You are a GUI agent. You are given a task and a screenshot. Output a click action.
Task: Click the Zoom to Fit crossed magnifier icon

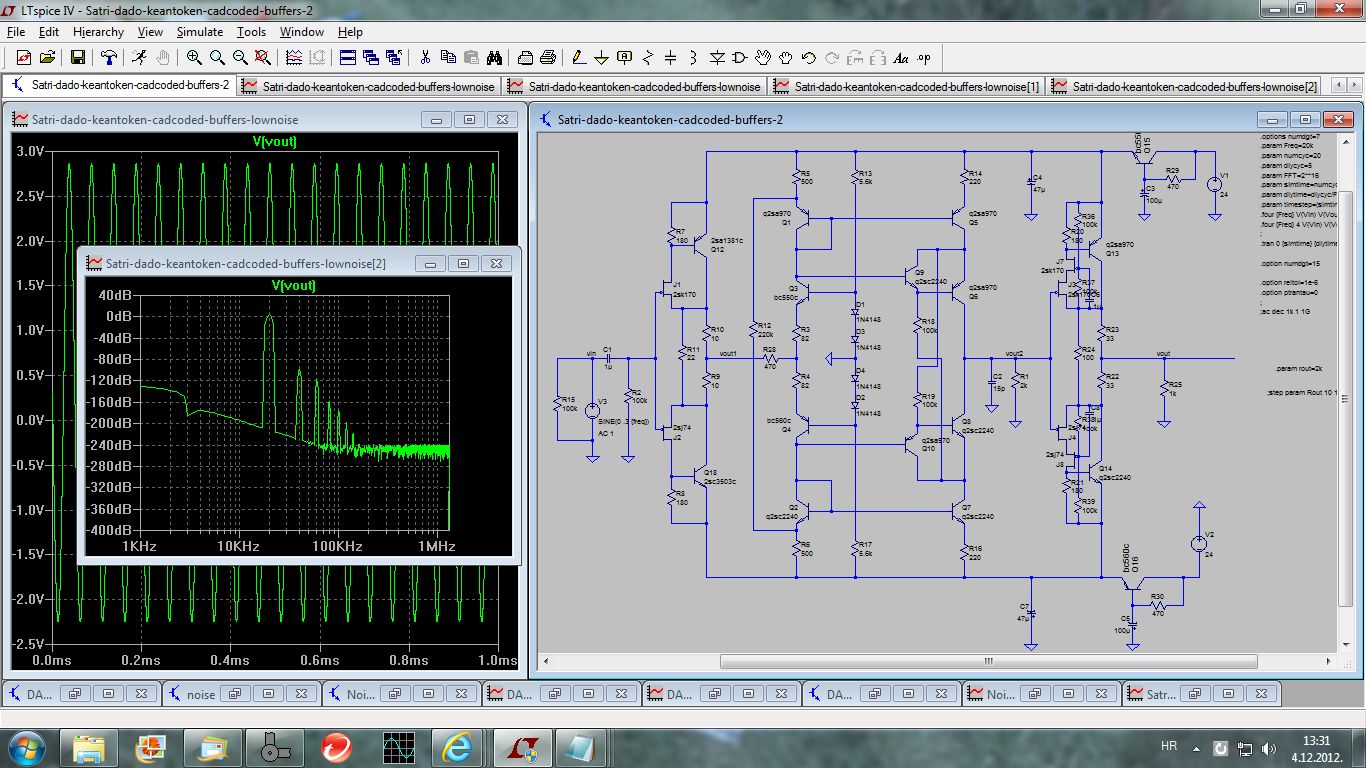coord(263,57)
